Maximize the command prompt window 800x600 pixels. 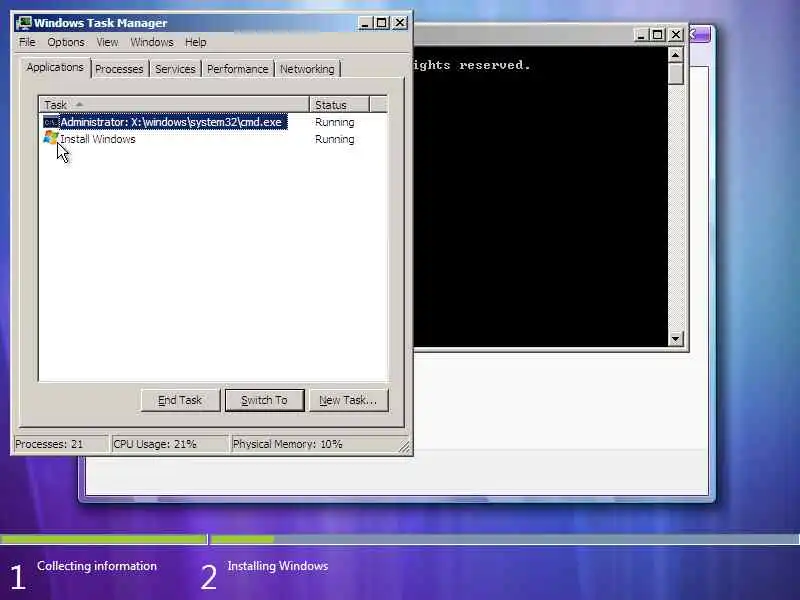(x=658, y=35)
